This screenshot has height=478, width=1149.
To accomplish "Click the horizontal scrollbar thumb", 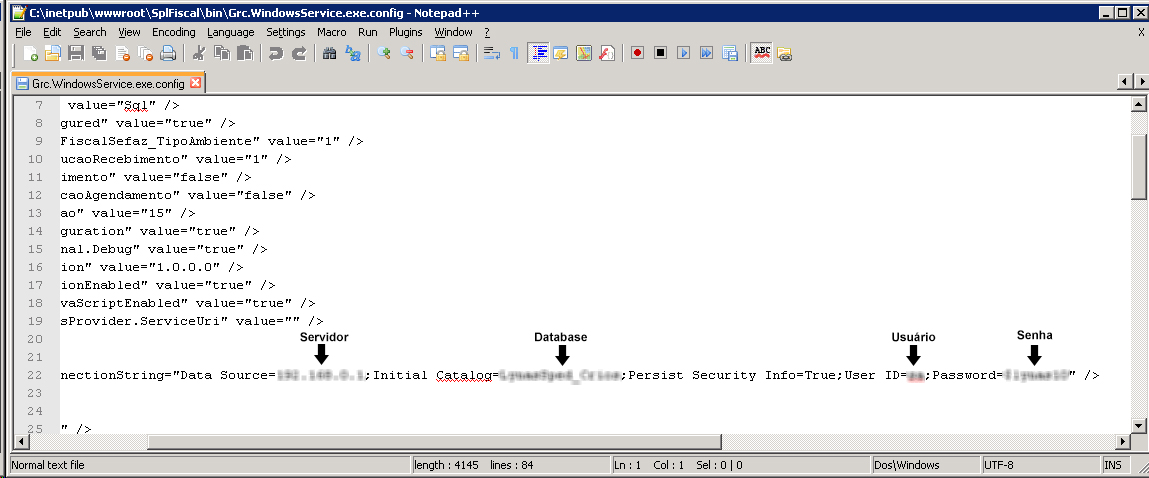I will pyautogui.click(x=435, y=441).
